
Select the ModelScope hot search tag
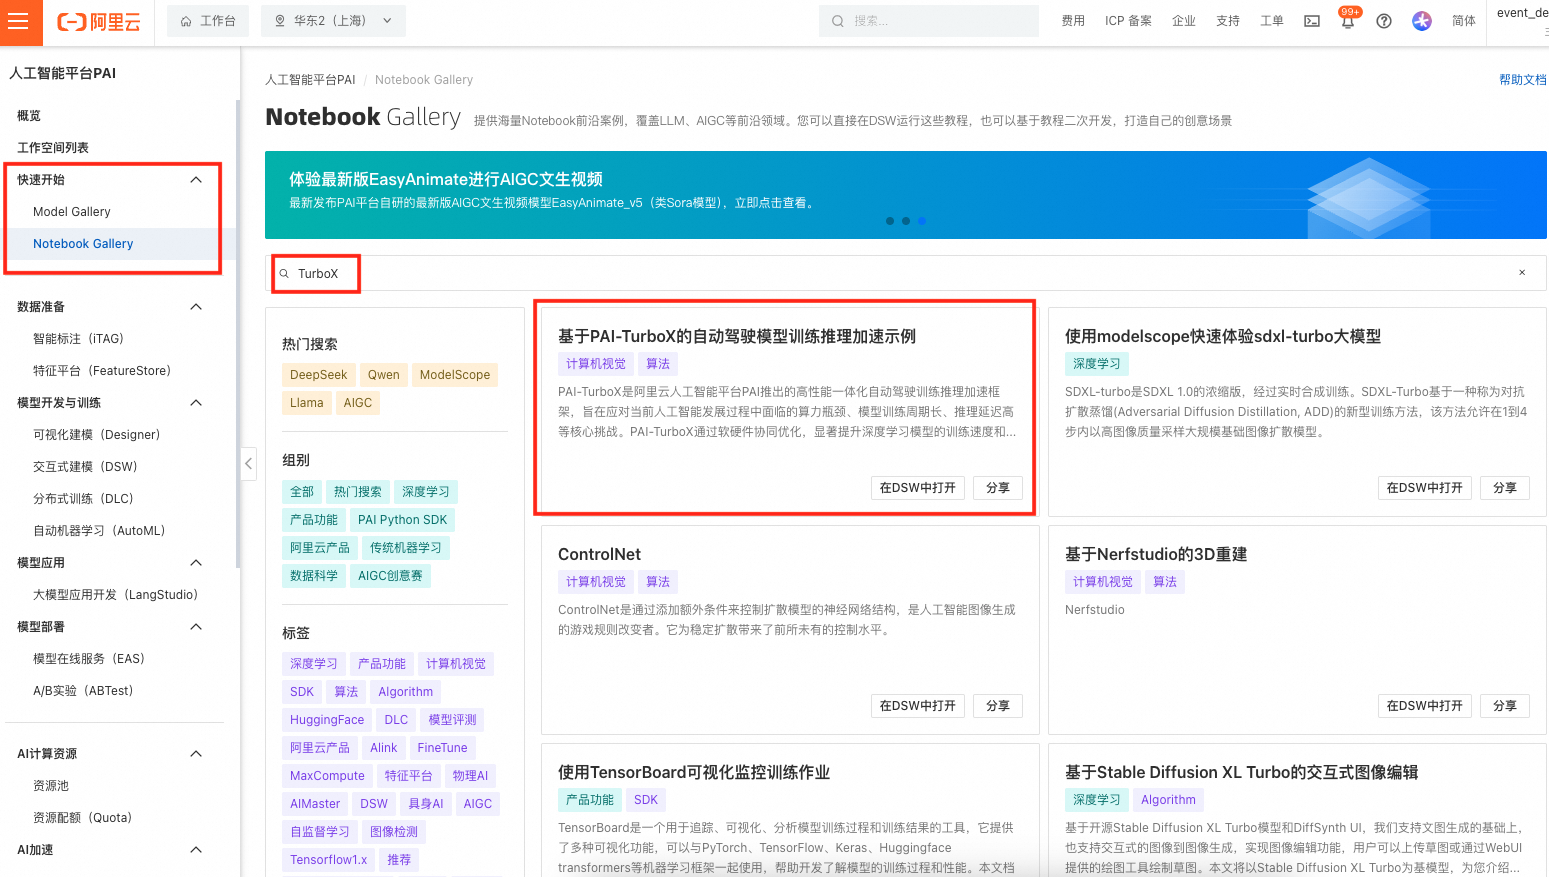(x=455, y=375)
